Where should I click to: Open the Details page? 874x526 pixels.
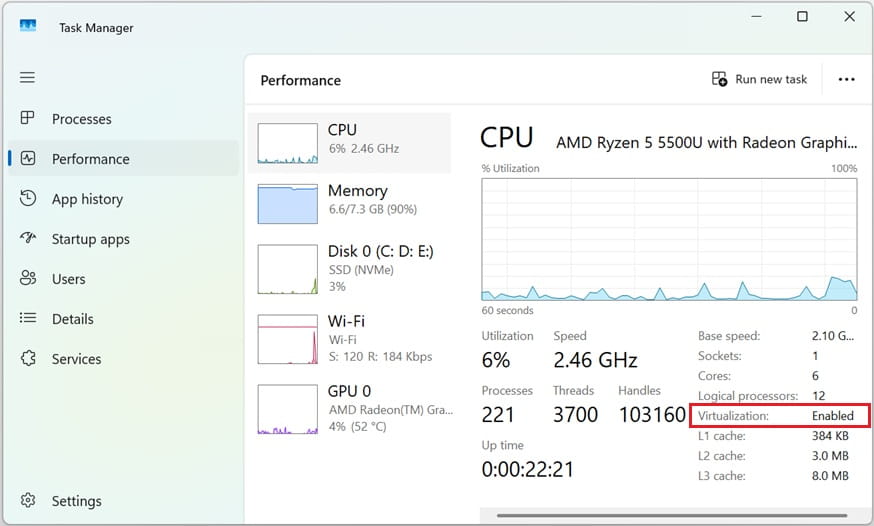(124, 319)
